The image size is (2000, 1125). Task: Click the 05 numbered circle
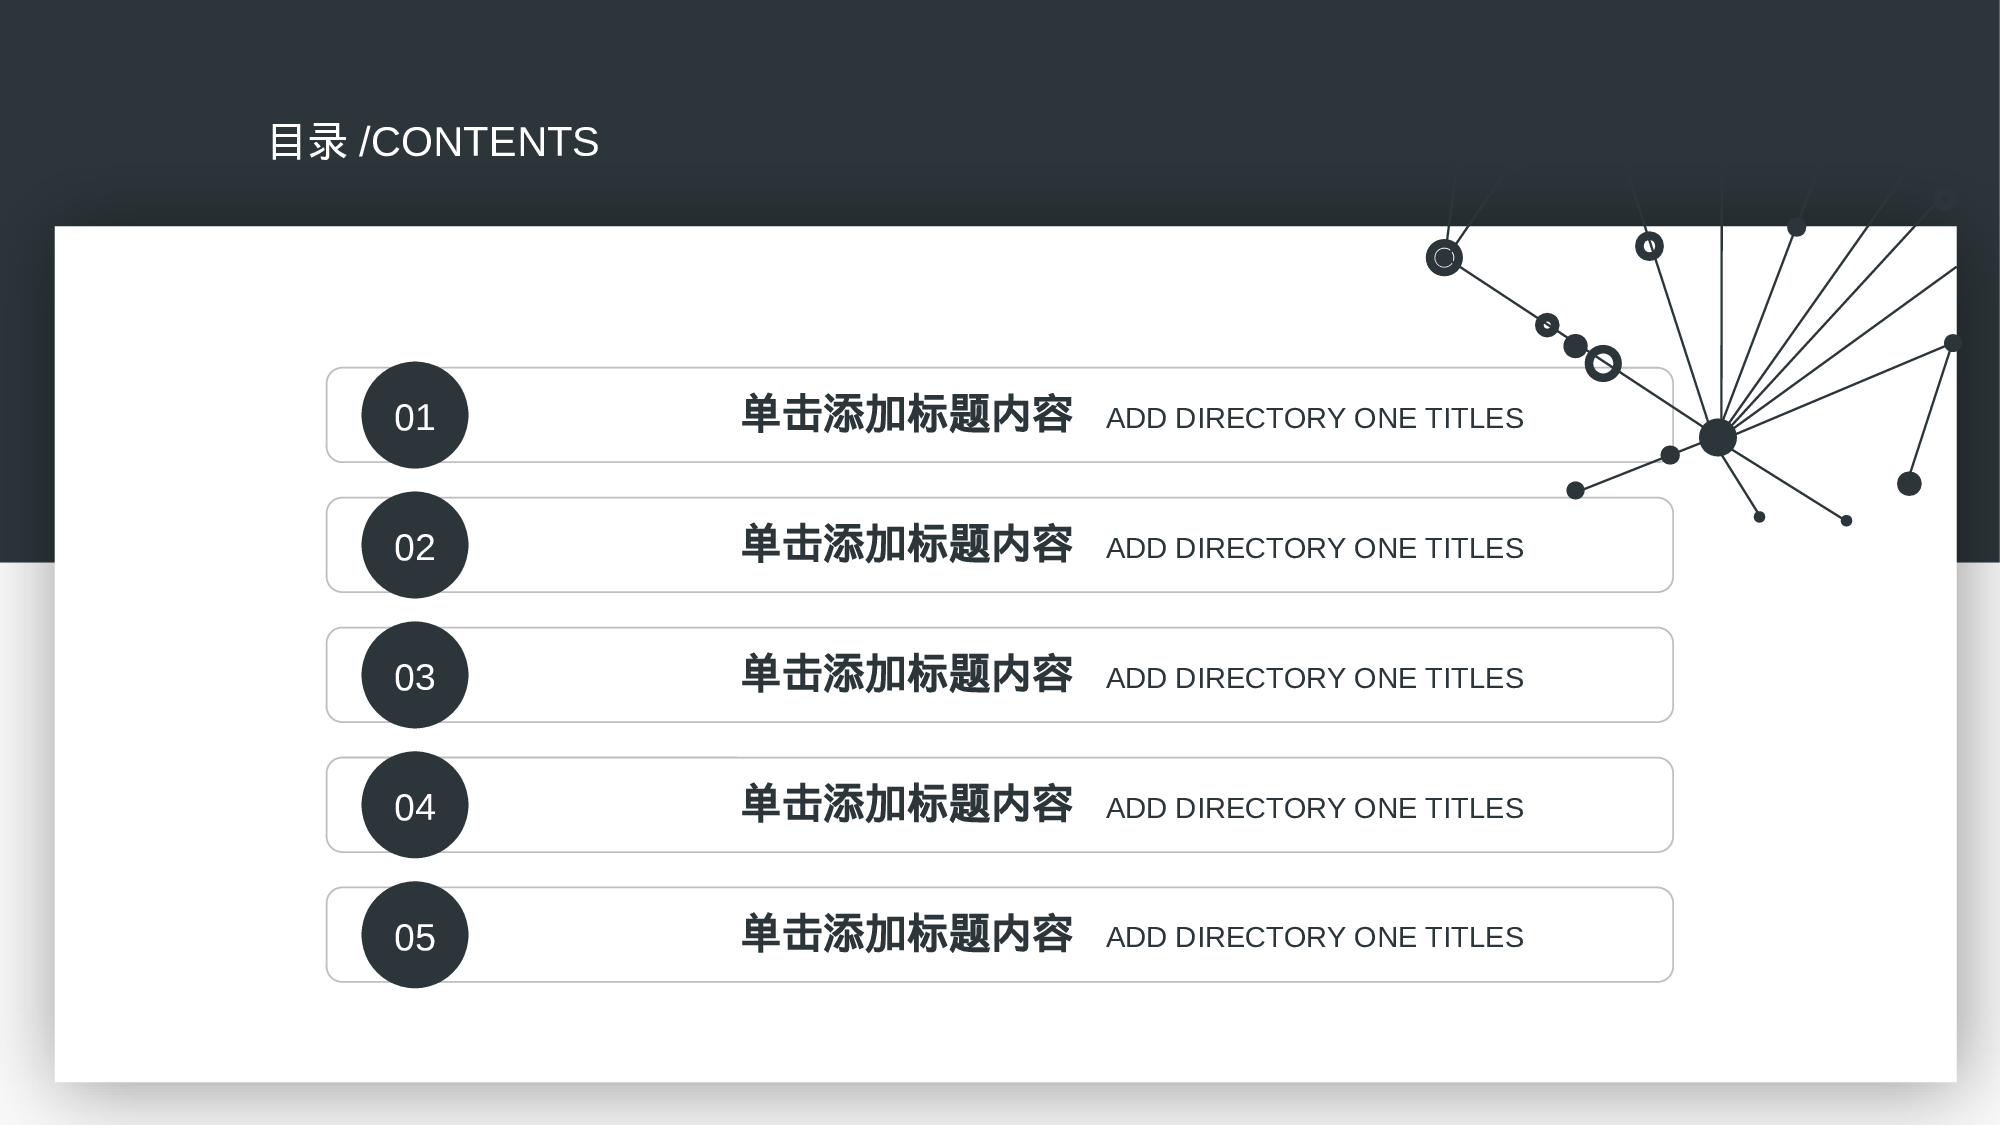coord(414,935)
